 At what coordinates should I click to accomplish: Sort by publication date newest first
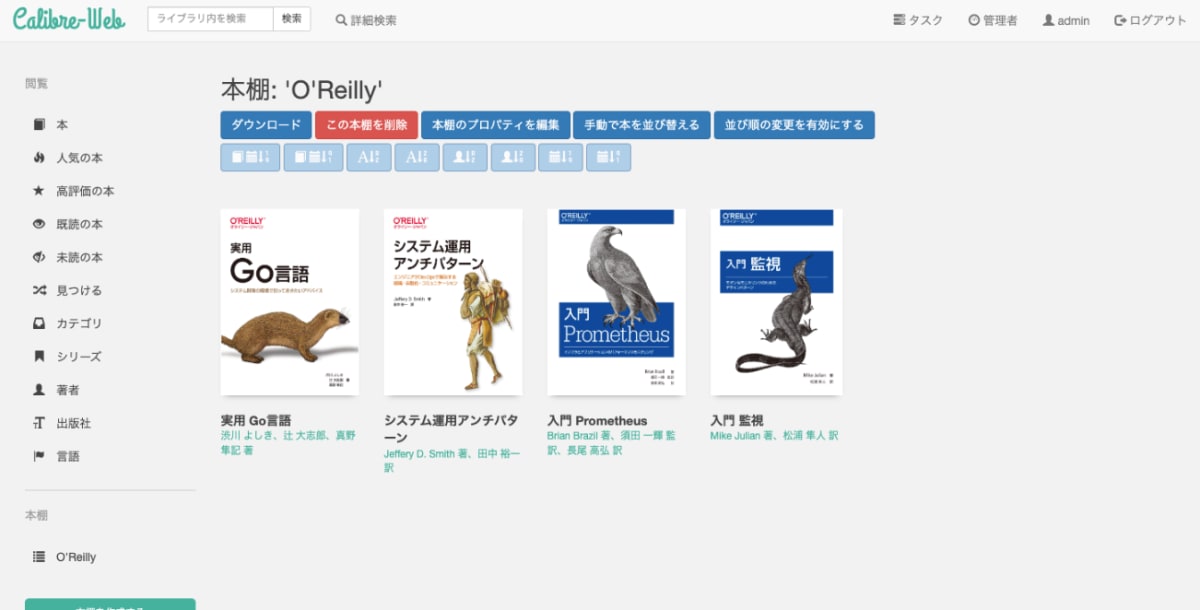561,157
